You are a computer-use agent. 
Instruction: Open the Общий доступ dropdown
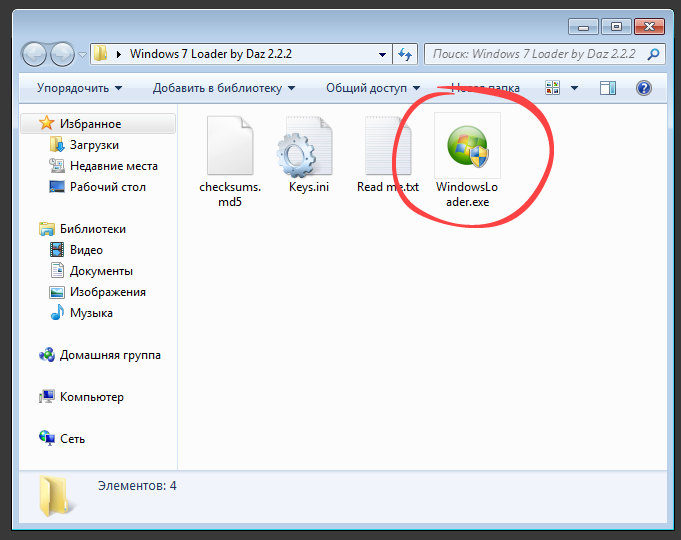coord(372,88)
